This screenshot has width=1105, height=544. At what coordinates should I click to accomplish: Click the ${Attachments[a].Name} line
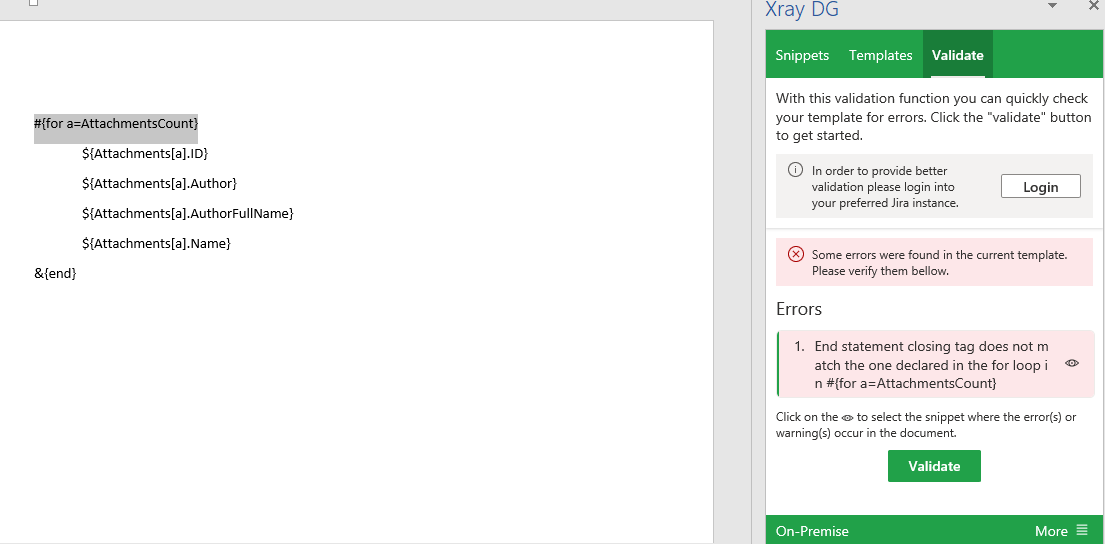(x=156, y=243)
